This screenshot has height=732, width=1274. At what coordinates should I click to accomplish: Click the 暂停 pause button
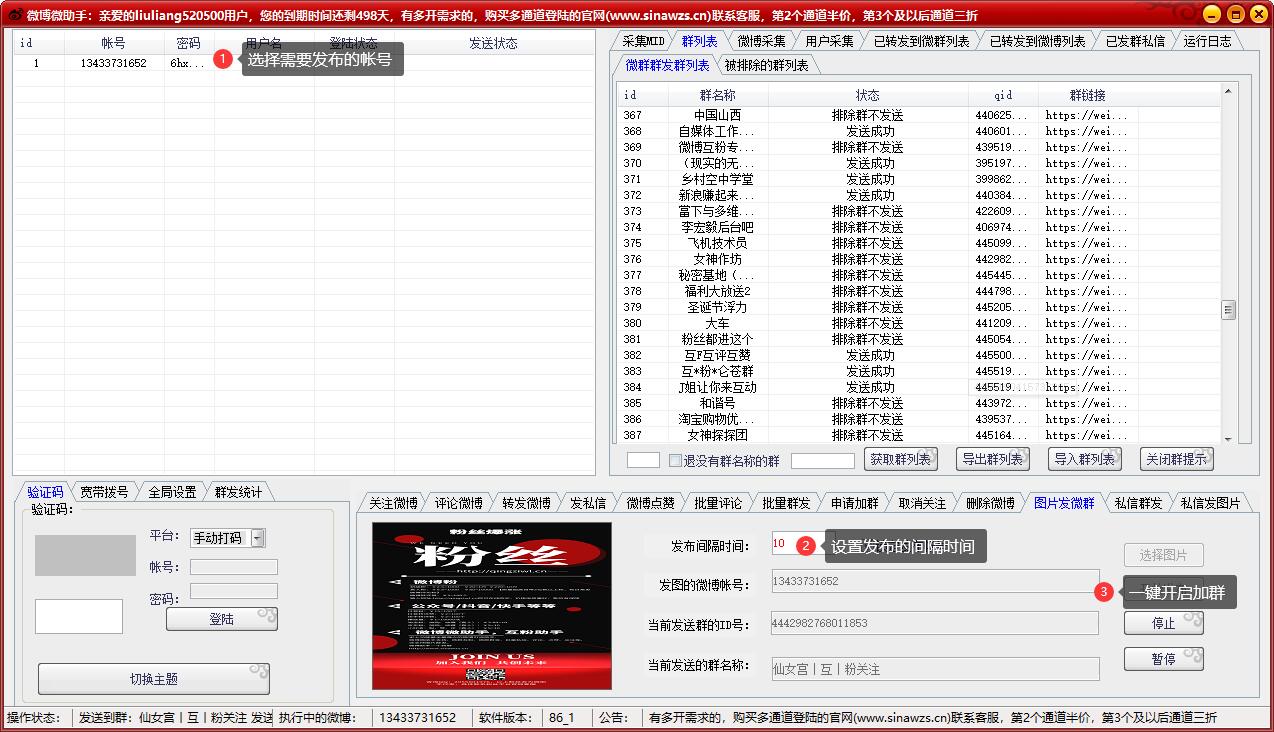[1163, 659]
